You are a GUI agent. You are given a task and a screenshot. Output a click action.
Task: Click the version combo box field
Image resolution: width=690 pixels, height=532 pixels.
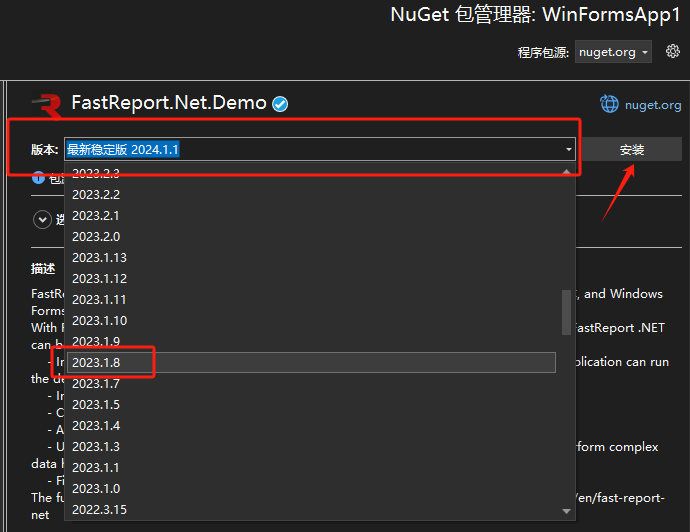click(320, 149)
